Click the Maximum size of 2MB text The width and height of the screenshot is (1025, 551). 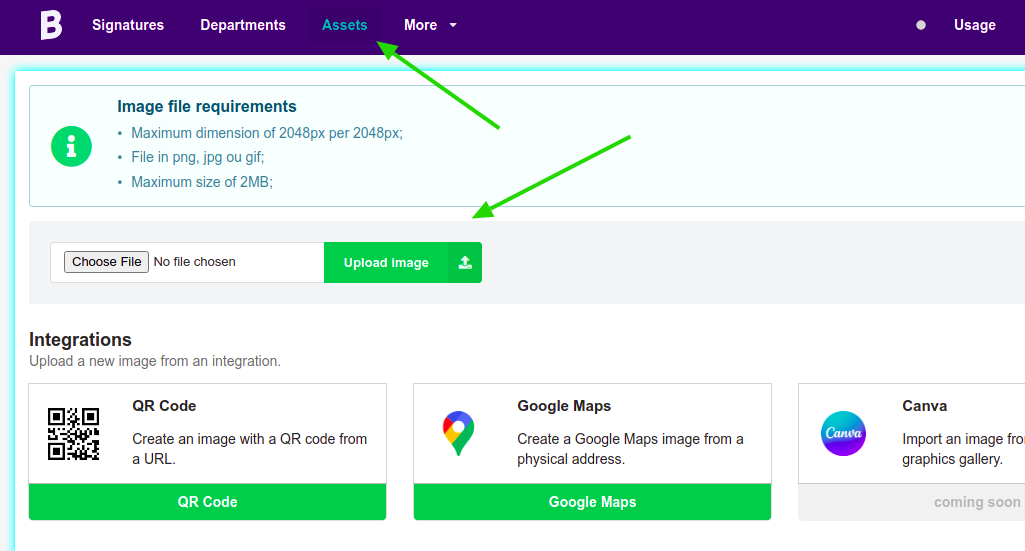[x=202, y=182]
